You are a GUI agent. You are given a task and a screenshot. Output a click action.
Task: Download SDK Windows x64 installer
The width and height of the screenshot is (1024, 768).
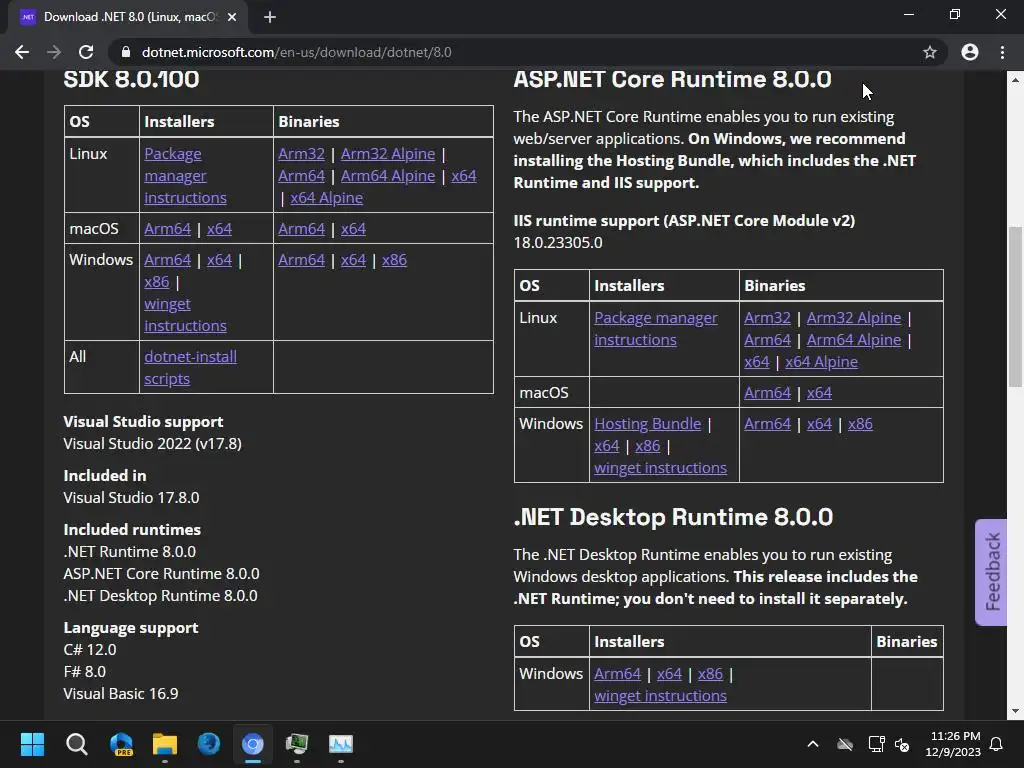click(x=219, y=260)
